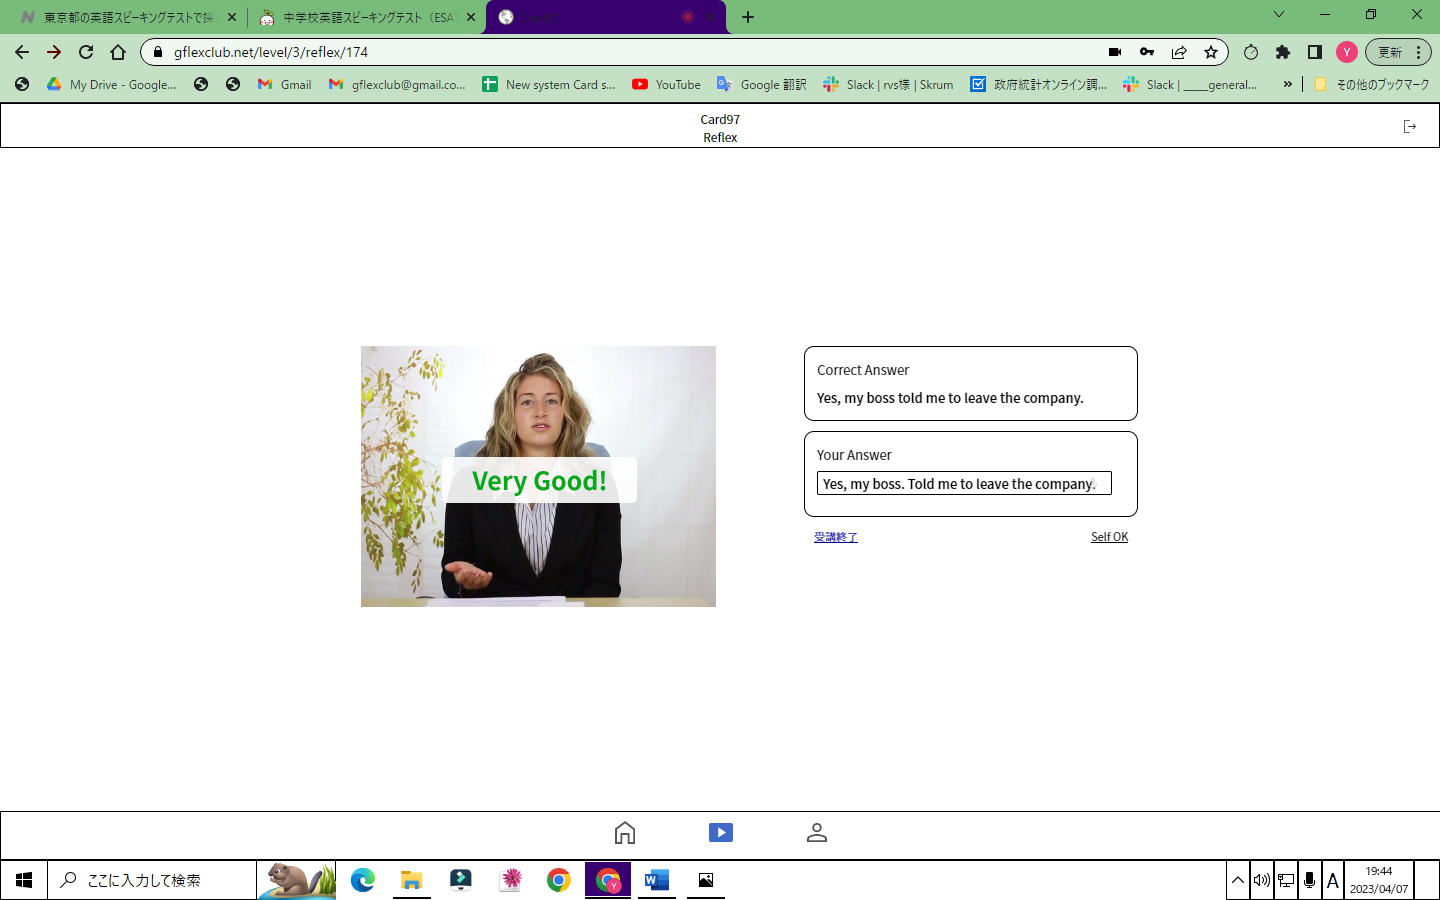Click the browser back arrow

click(x=22, y=52)
